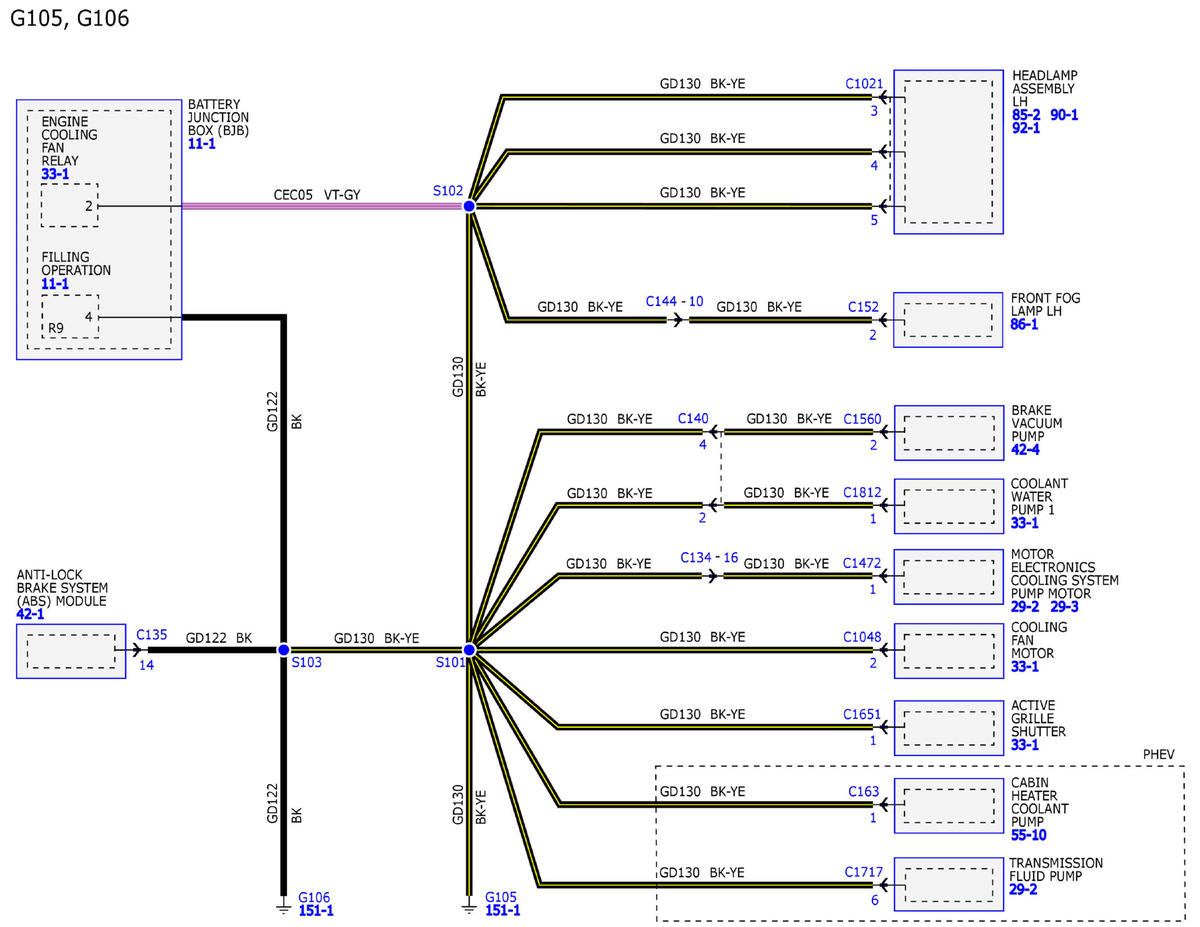Viewport: 1200px width, 927px height.
Task: Click the C1560 connector label
Action: (863, 419)
